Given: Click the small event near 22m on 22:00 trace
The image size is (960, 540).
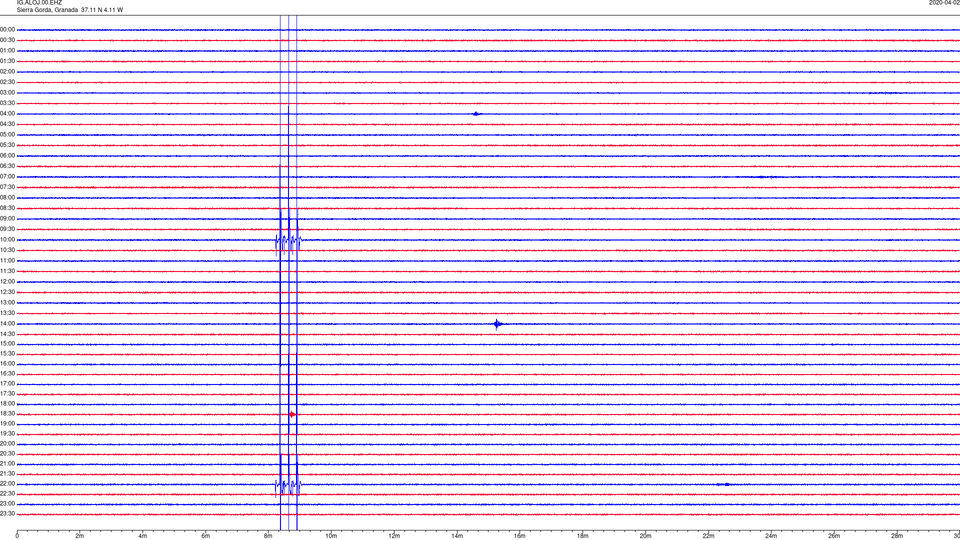Looking at the screenshot, I should pyautogui.click(x=724, y=484).
